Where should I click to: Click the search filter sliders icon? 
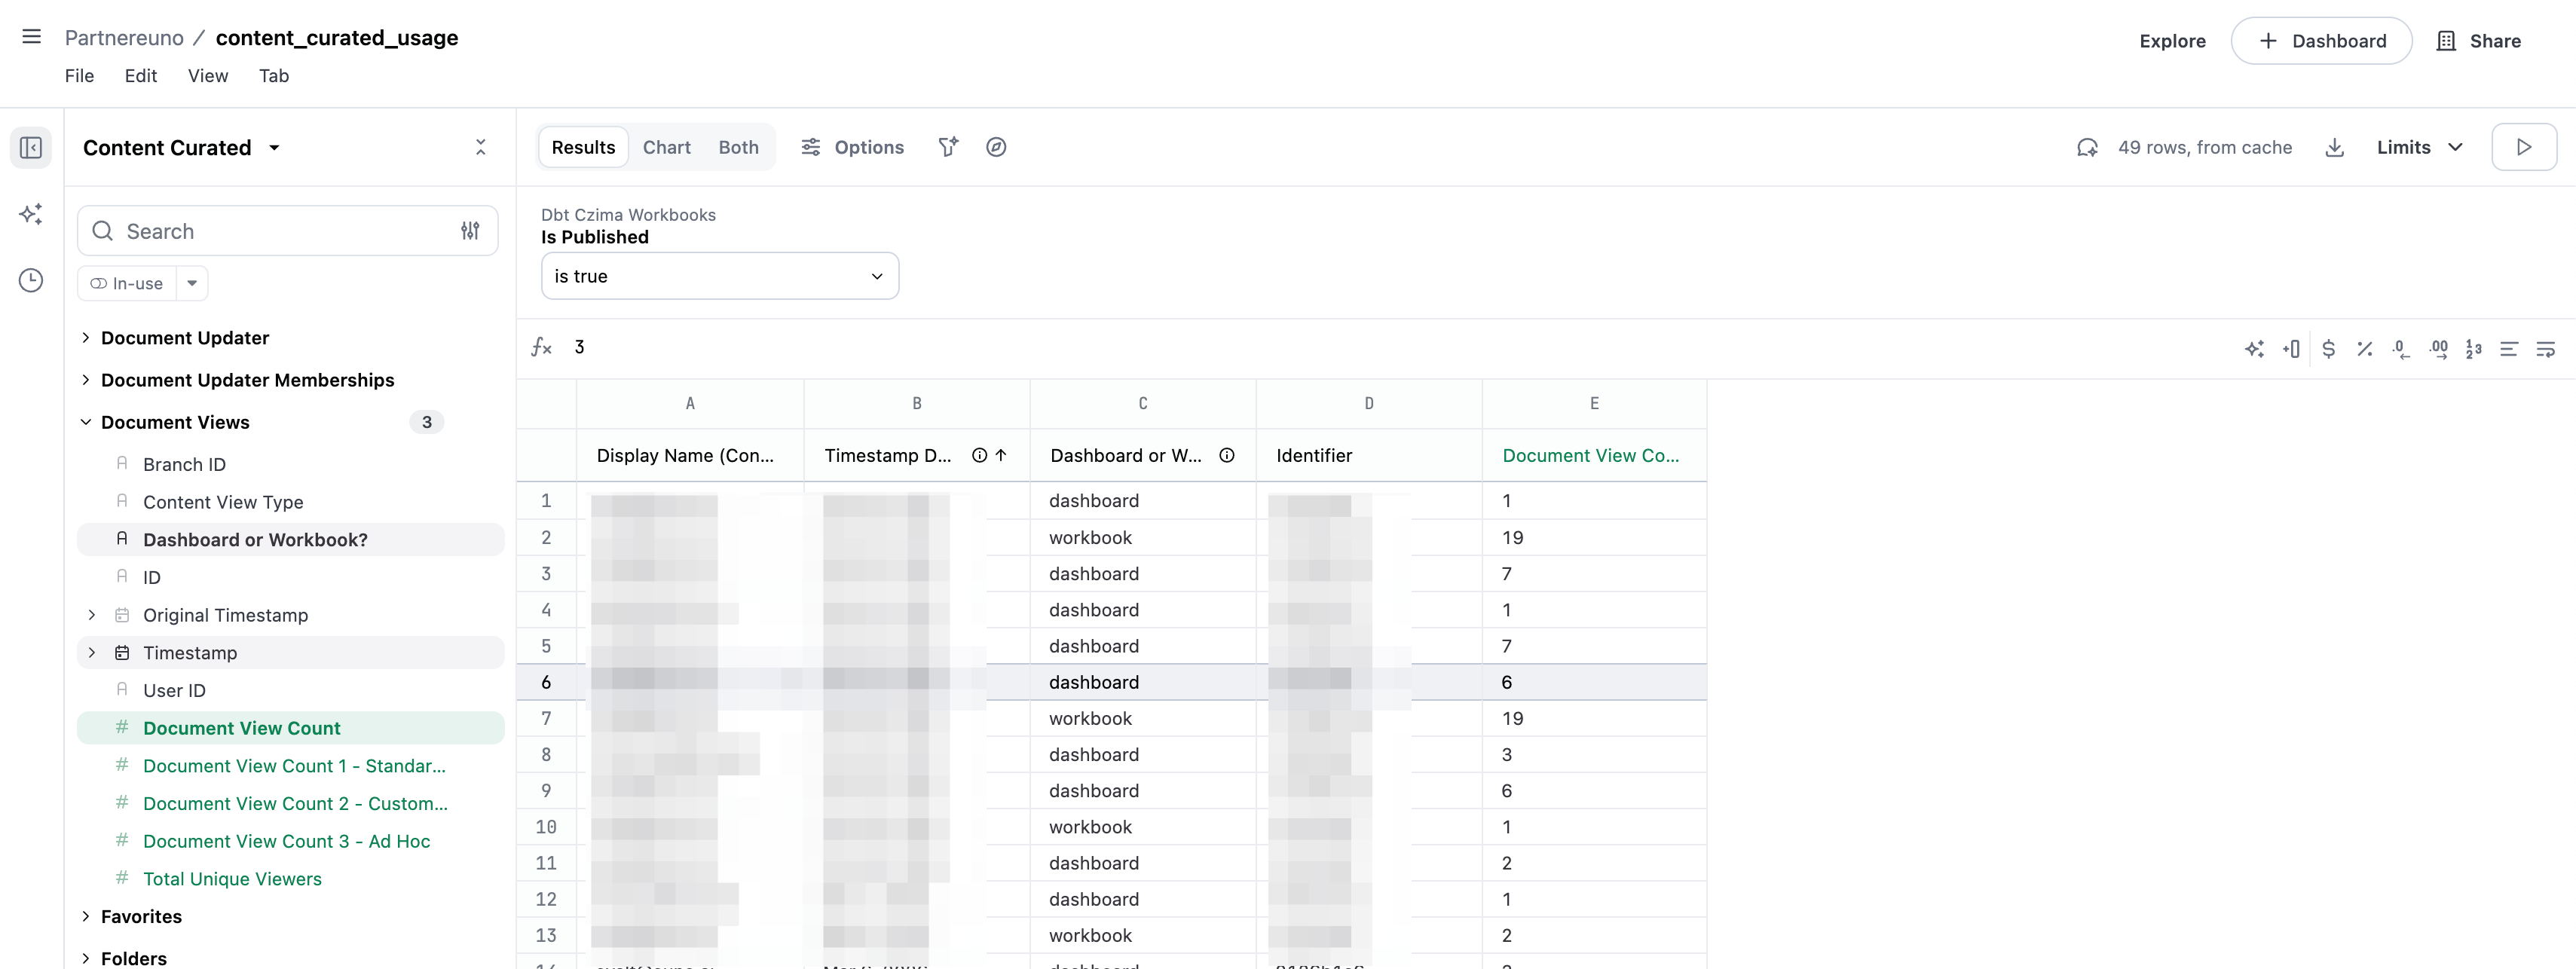click(x=470, y=231)
